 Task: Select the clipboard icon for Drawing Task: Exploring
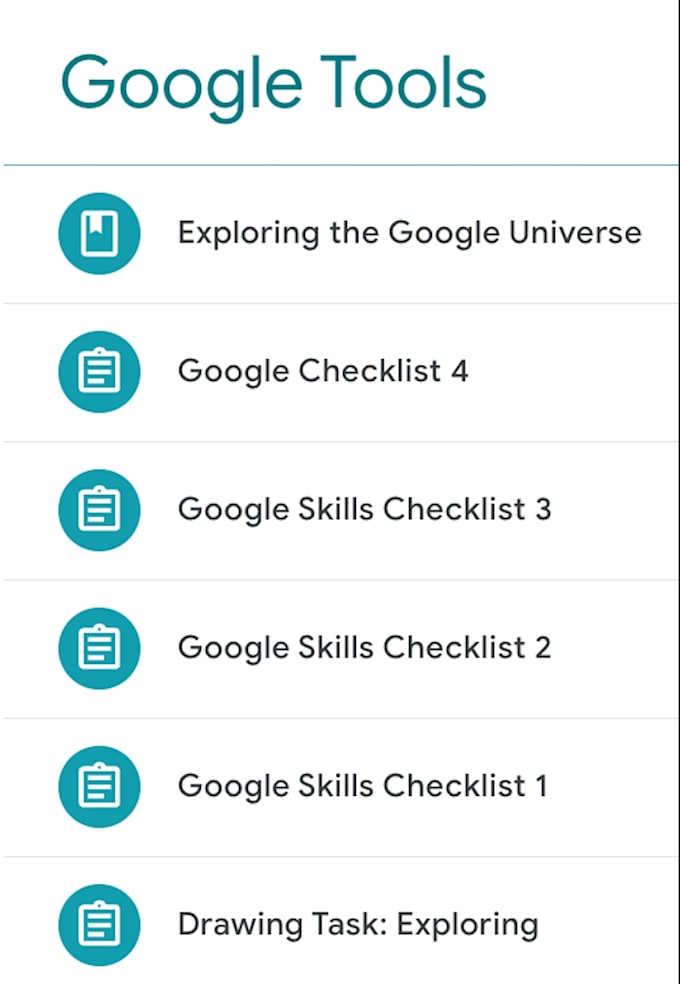tap(100, 924)
